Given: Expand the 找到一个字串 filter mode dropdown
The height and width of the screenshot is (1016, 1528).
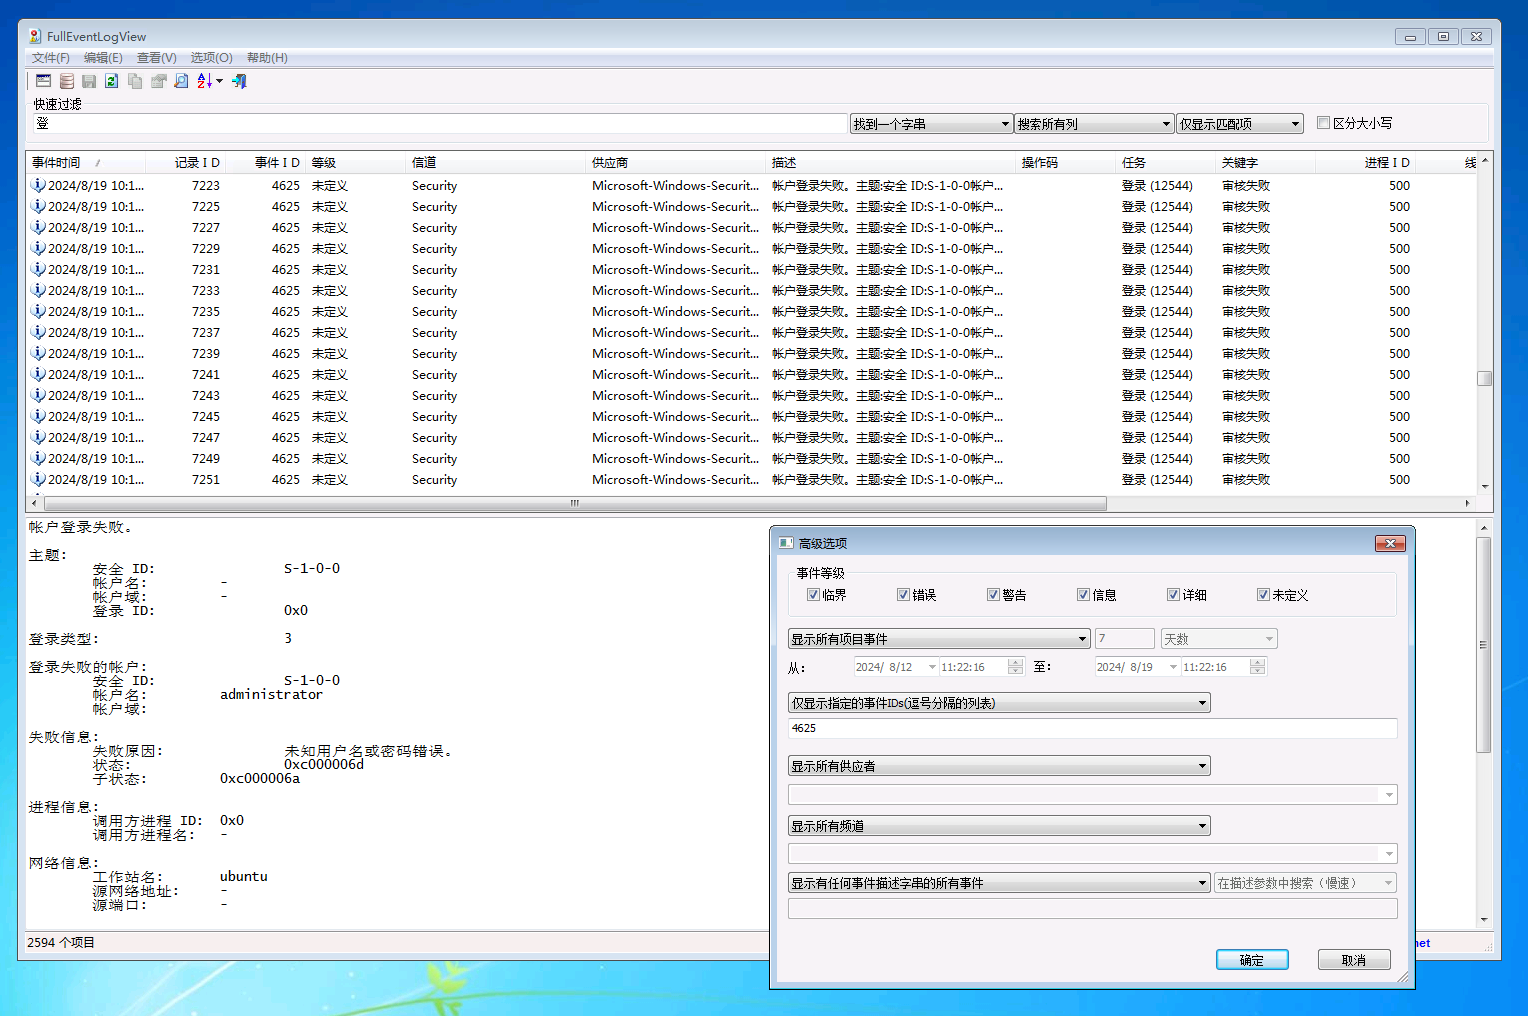Looking at the screenshot, I should coord(931,124).
